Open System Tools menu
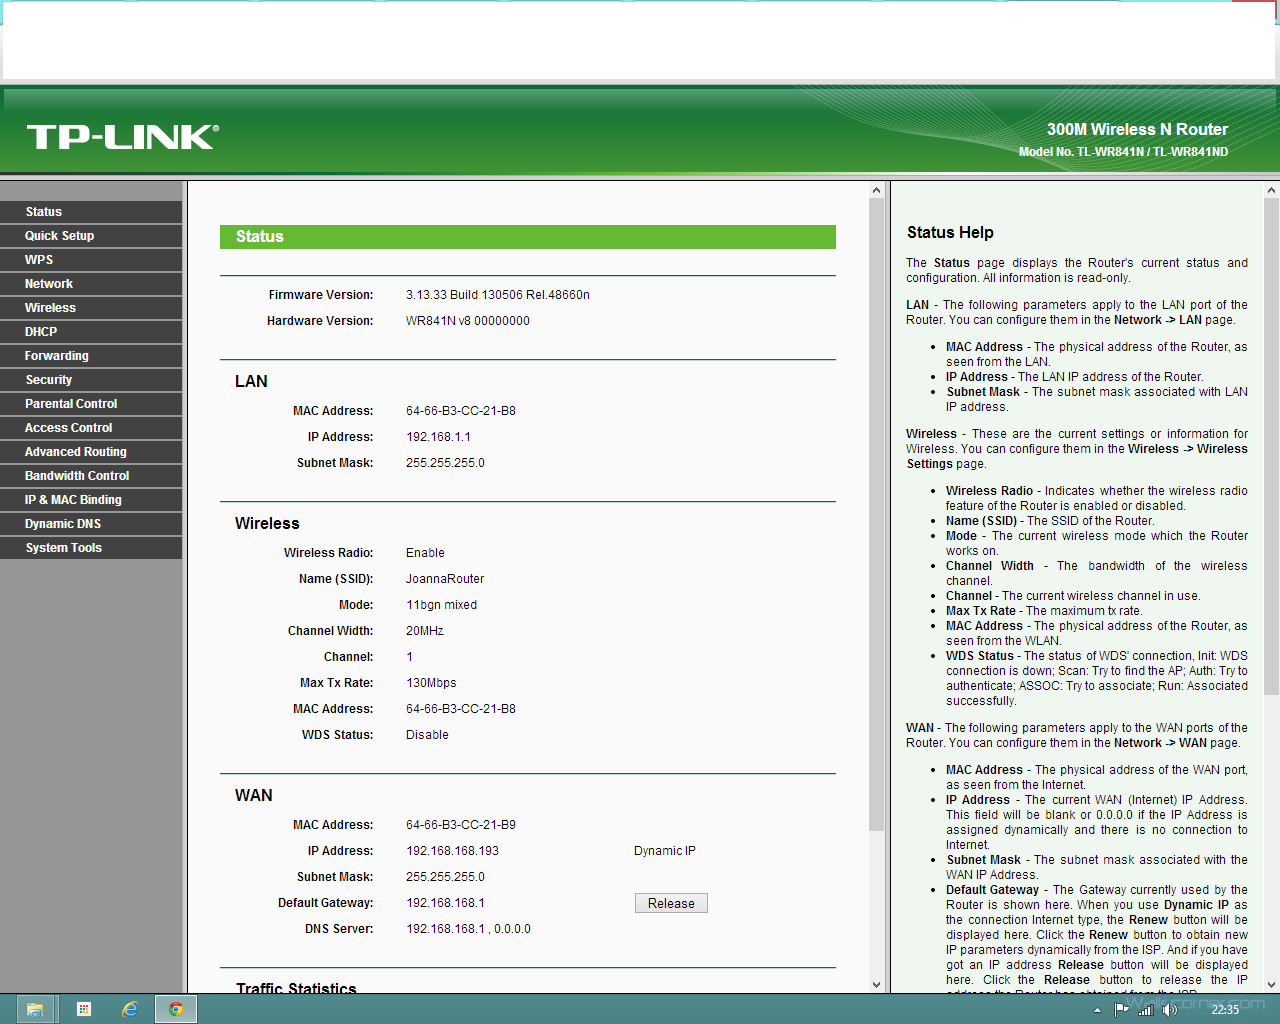The height and width of the screenshot is (1024, 1280). [x=91, y=548]
